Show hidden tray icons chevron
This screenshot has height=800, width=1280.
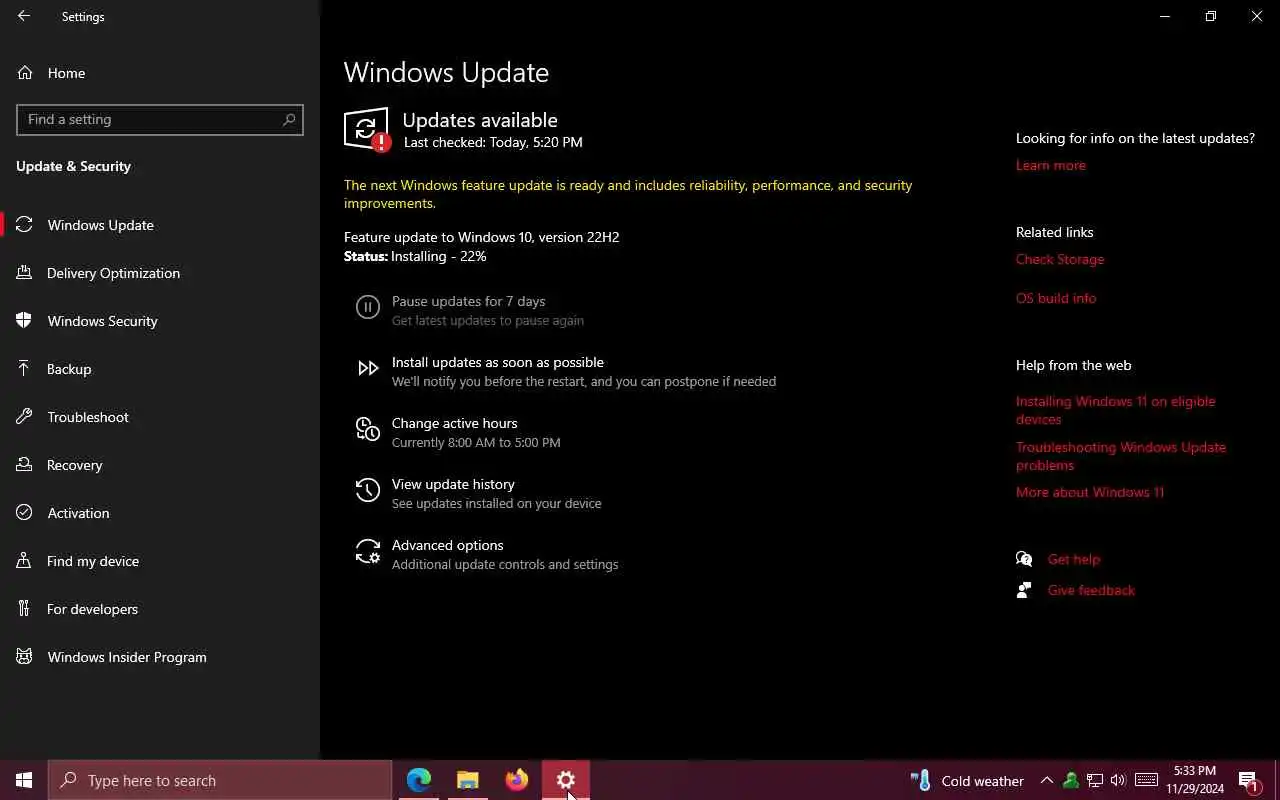(1047, 780)
